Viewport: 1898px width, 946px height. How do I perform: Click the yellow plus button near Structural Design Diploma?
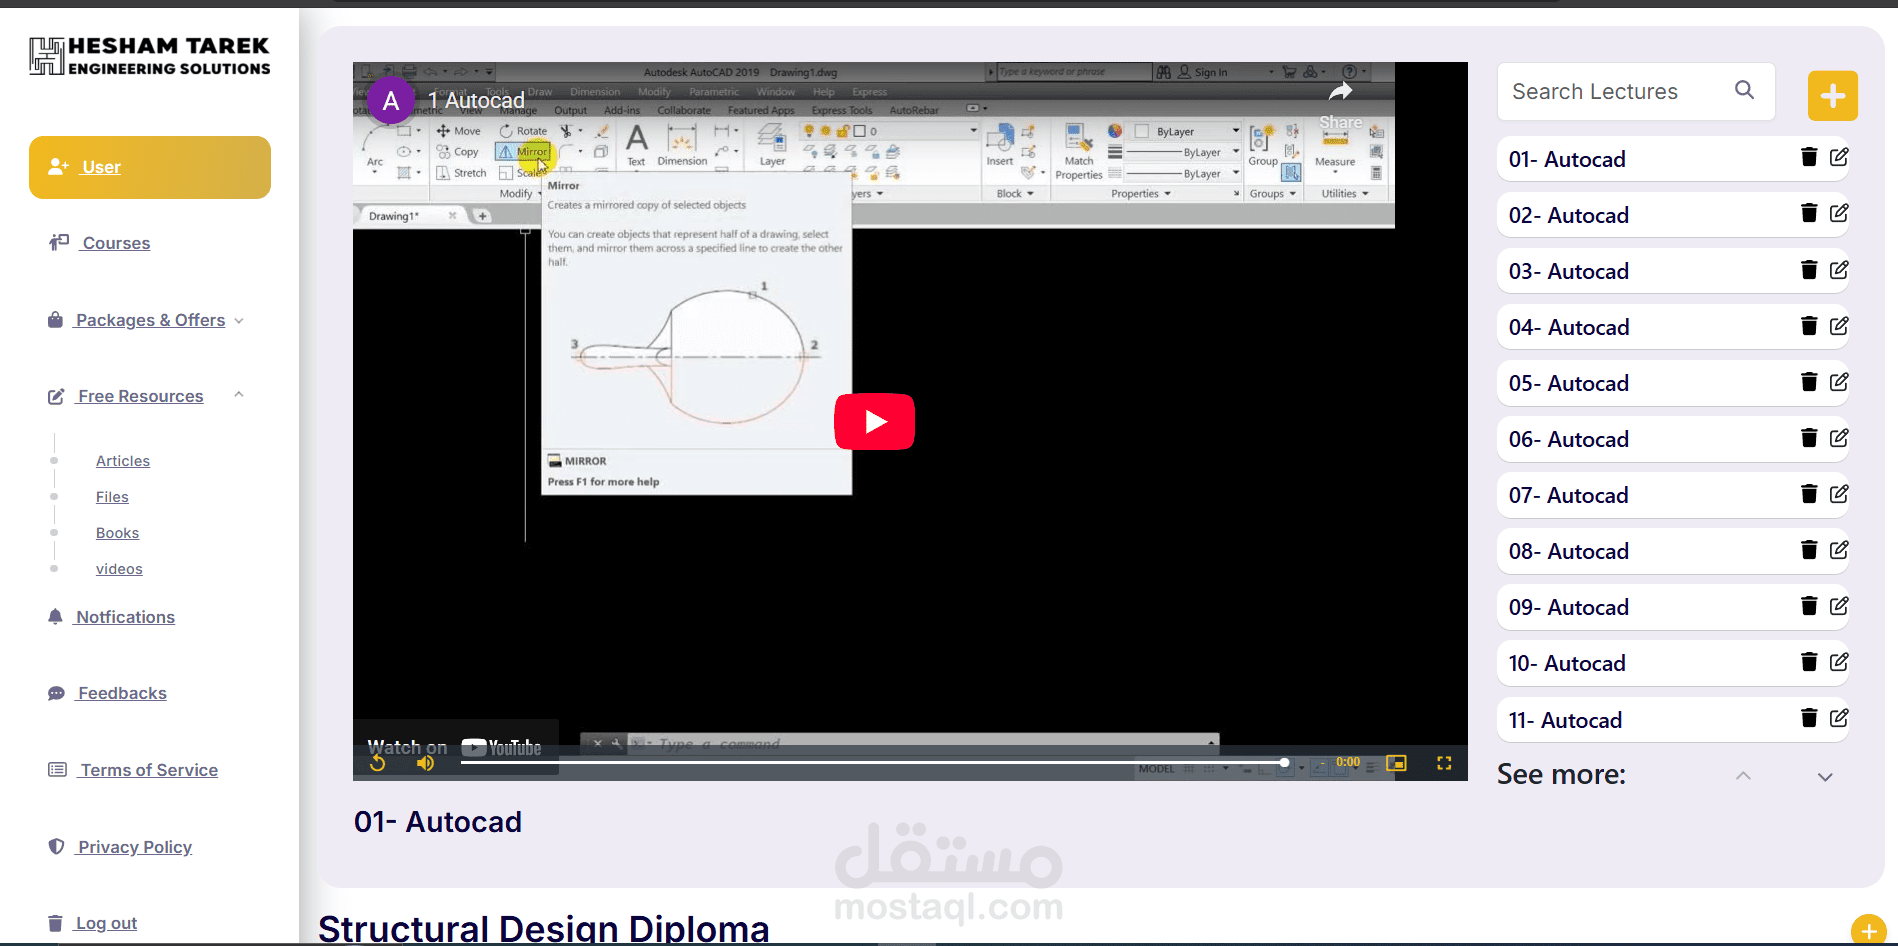(1868, 931)
